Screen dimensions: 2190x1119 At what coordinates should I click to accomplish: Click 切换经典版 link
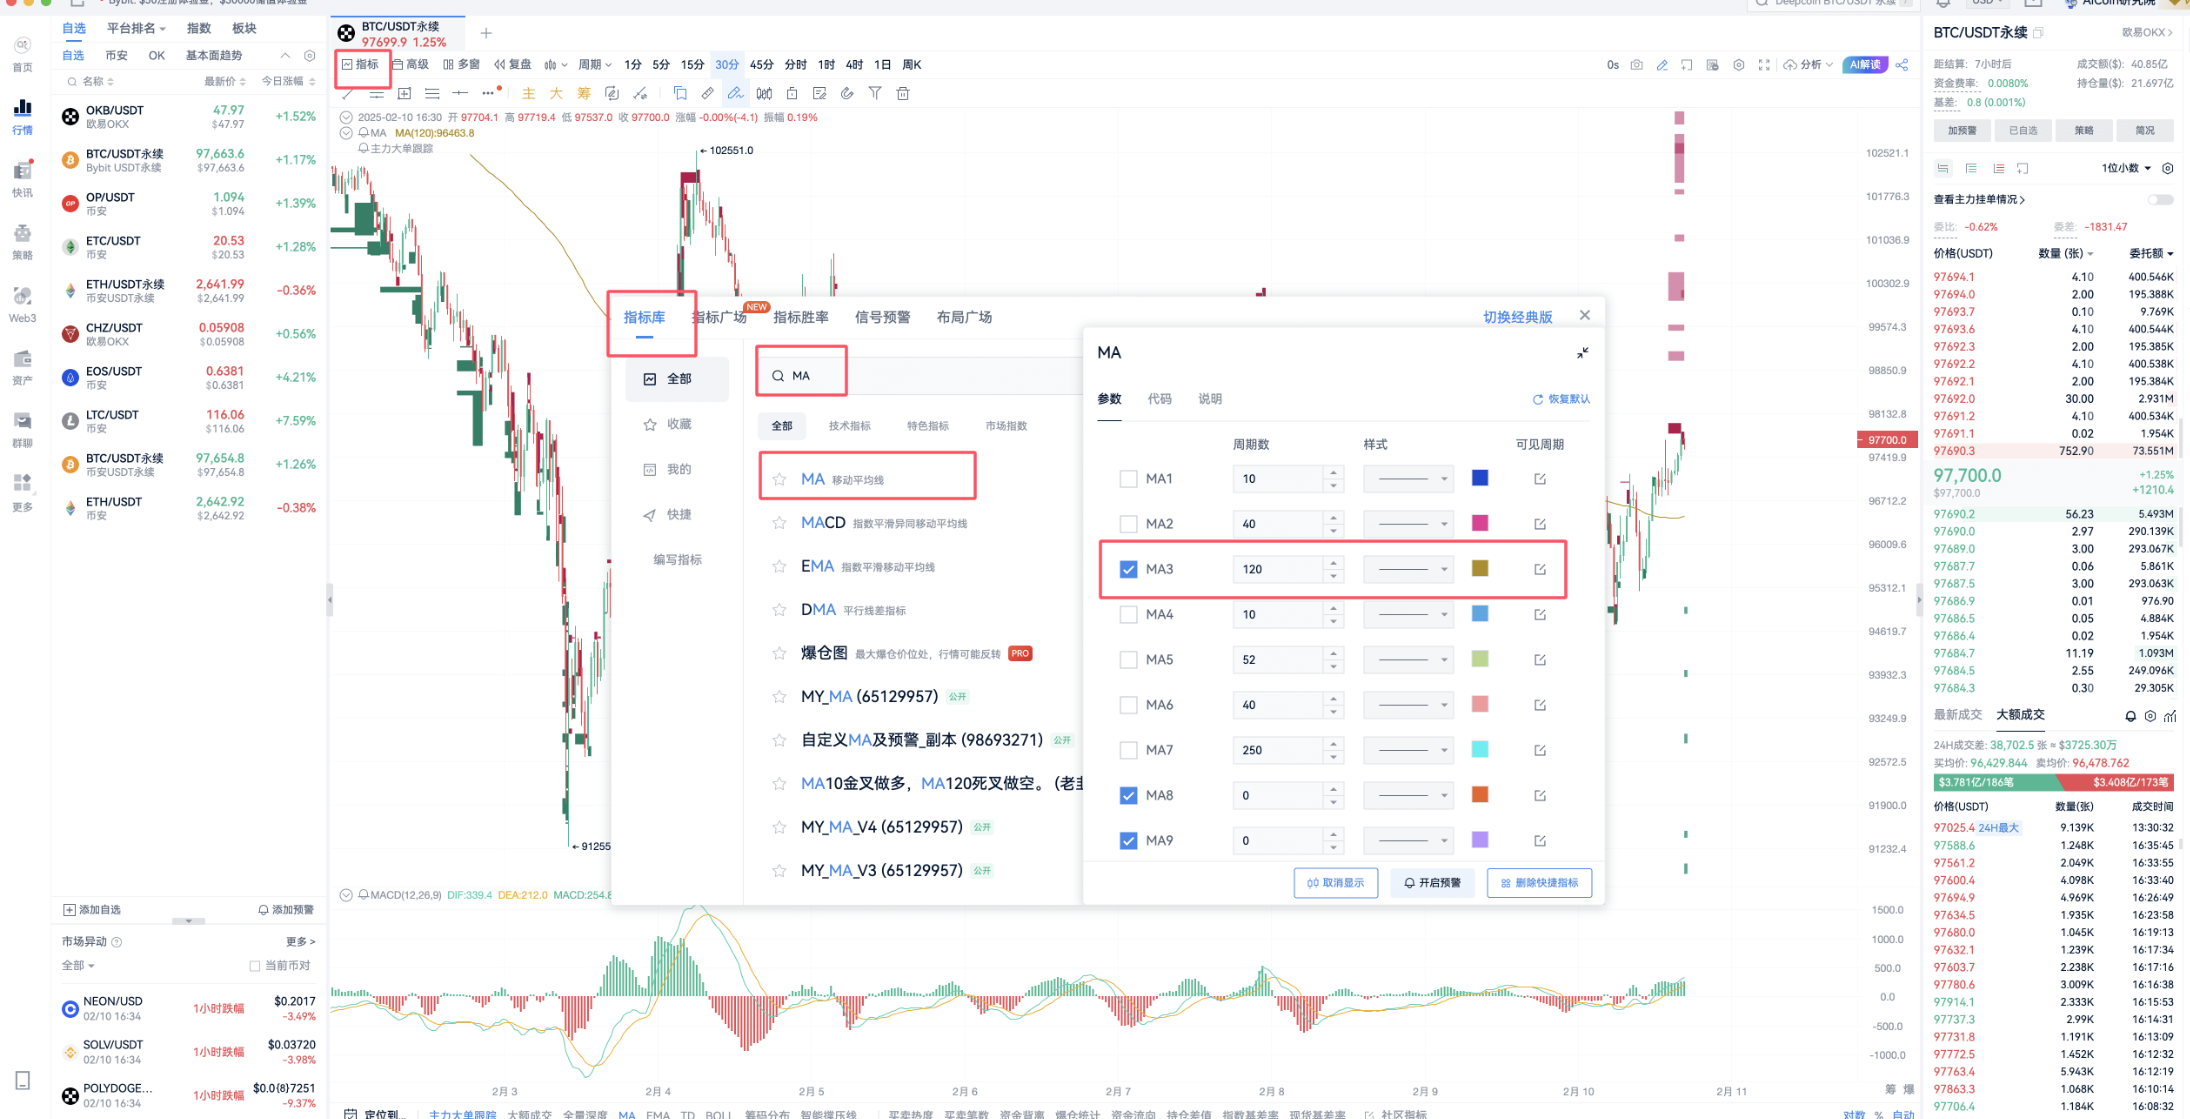[1517, 317]
